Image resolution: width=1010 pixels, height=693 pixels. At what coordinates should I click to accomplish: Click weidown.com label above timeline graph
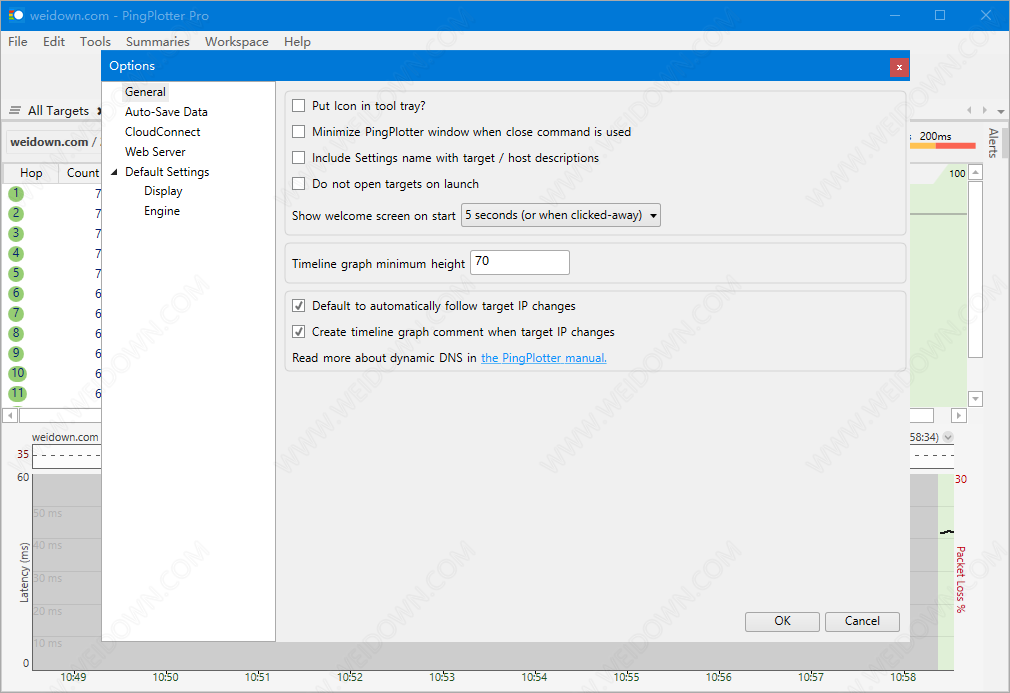(65, 437)
